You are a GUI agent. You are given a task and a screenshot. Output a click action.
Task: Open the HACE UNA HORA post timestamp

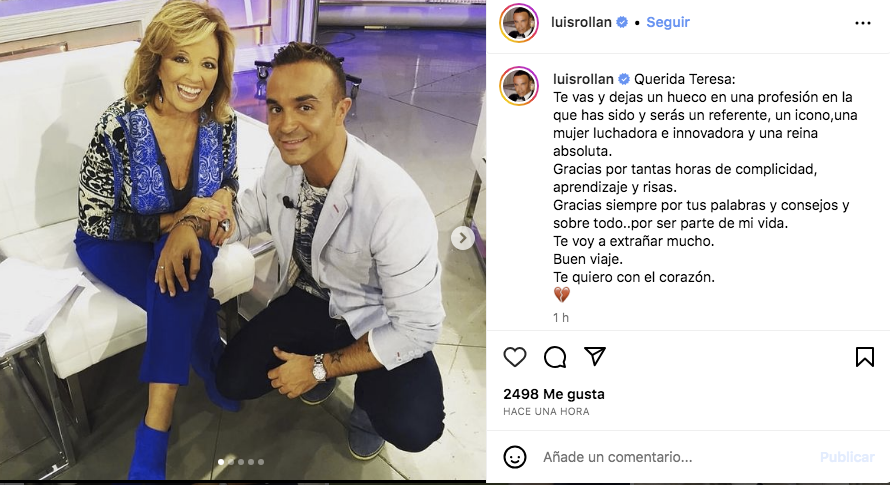tap(546, 412)
